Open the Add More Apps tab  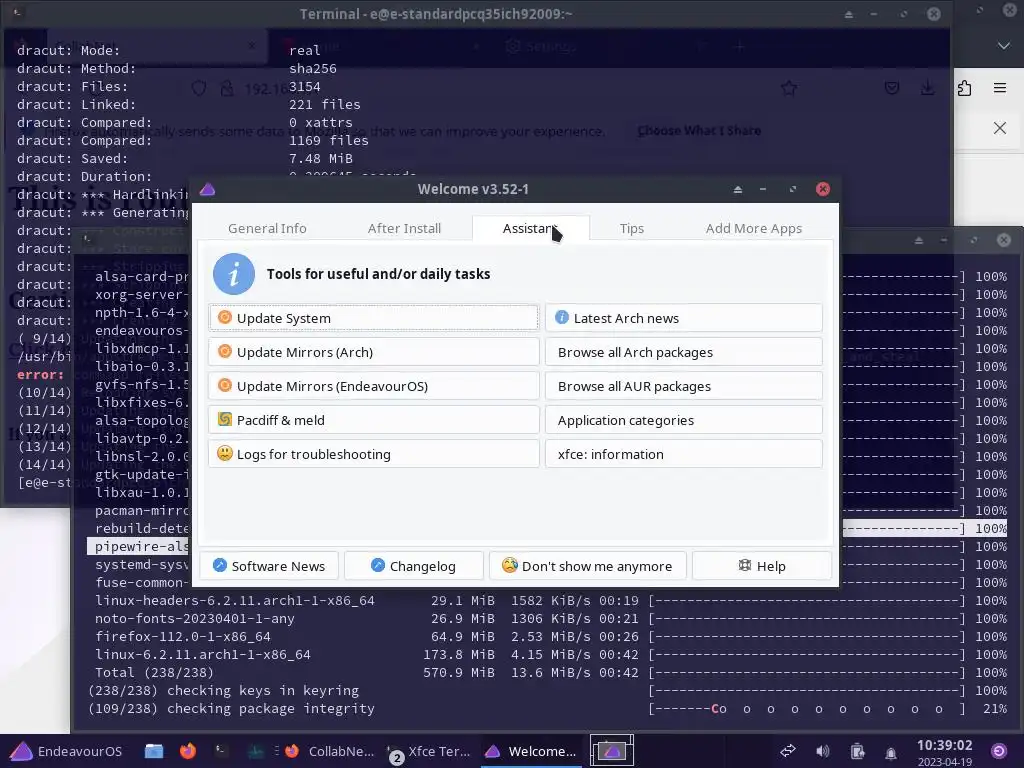[754, 229]
